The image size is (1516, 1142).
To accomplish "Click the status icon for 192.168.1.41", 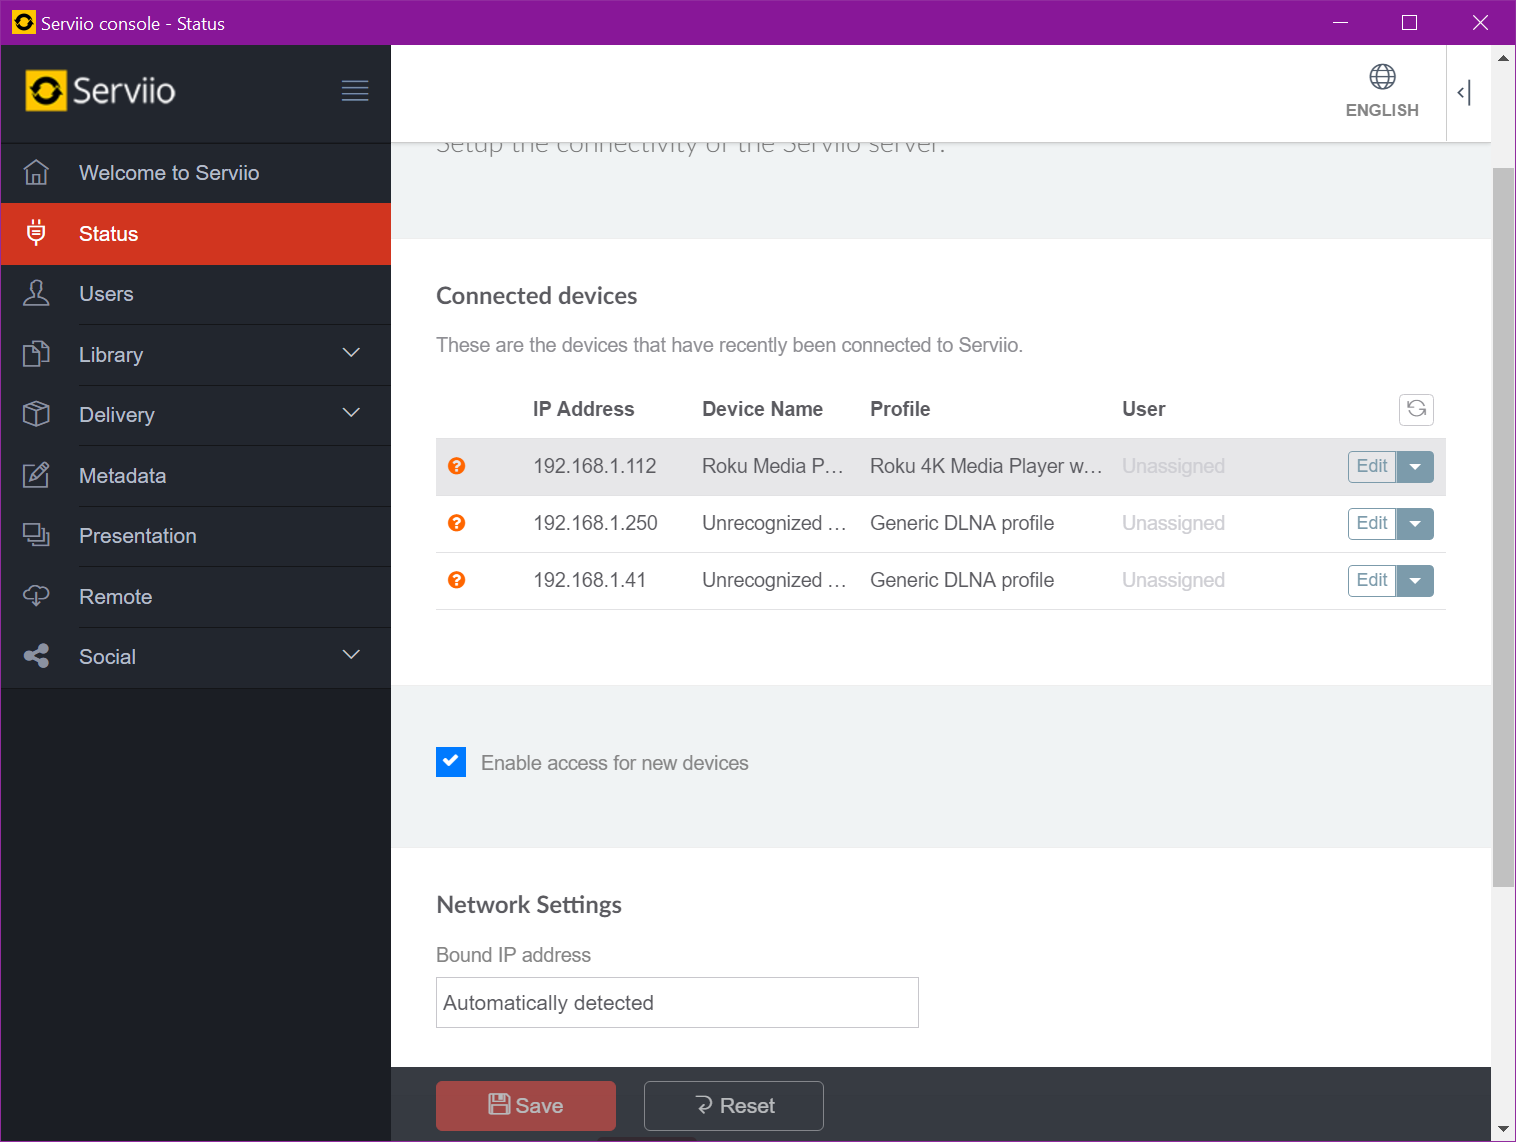I will tap(457, 580).
